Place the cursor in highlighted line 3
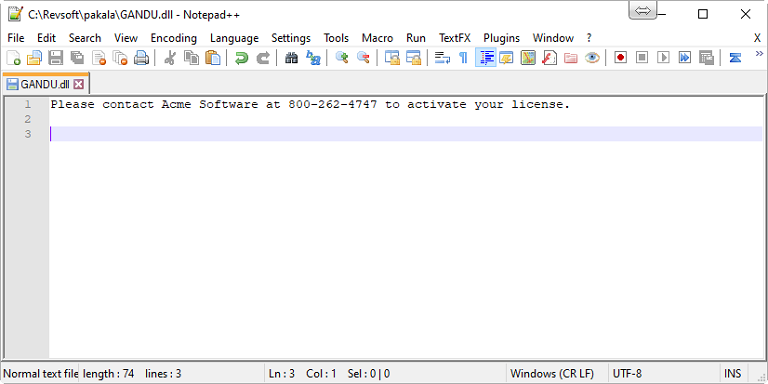Viewport: 768px width, 384px height. pos(406,134)
